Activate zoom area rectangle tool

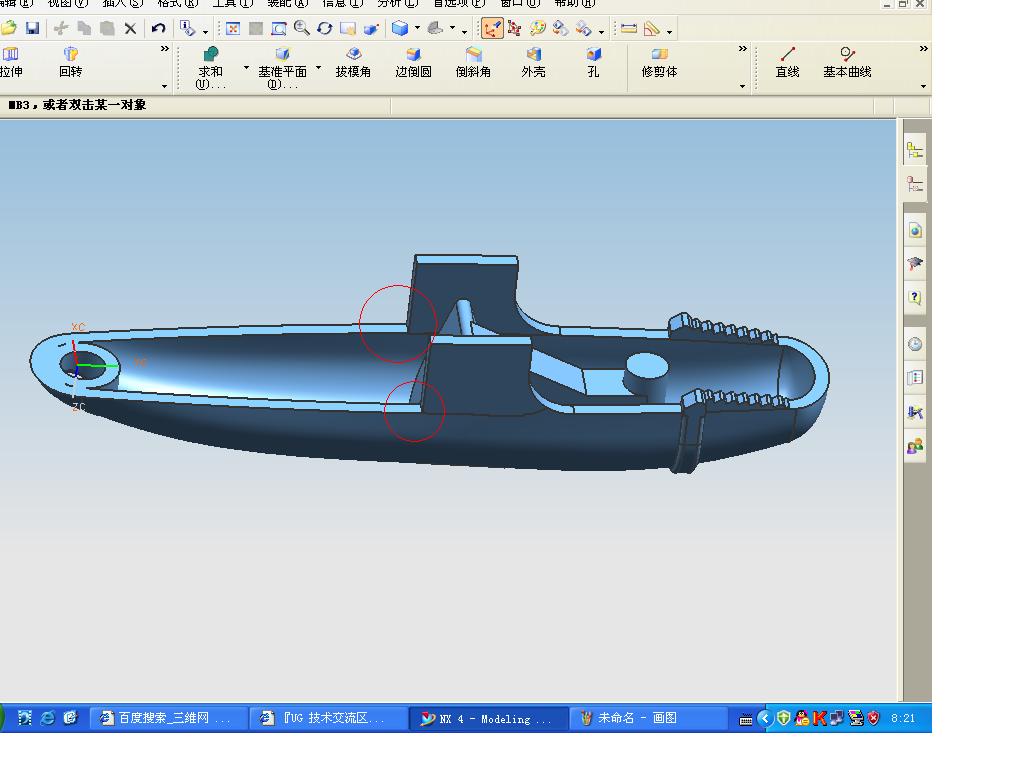[279, 28]
